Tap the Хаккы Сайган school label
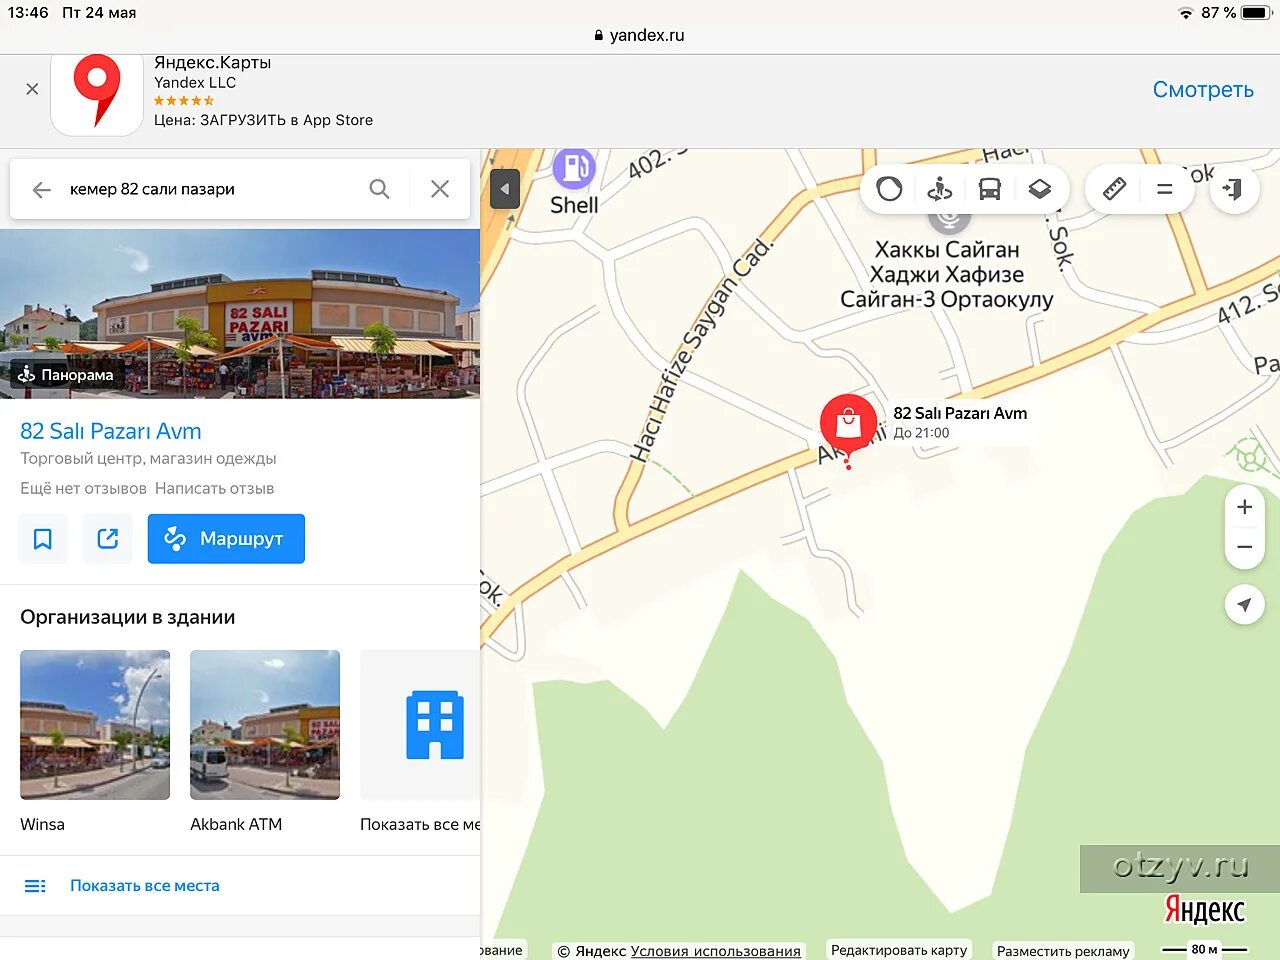 pos(947,274)
